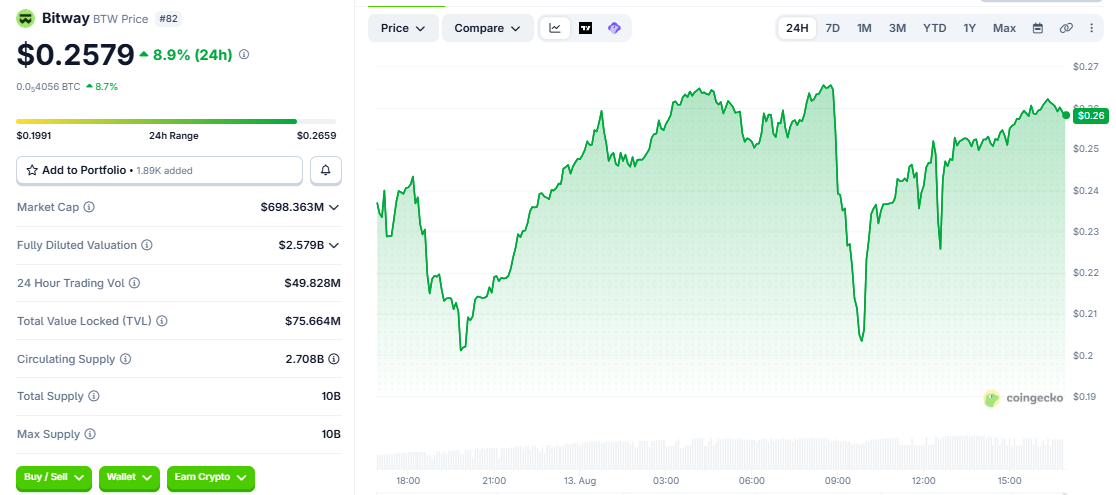This screenshot has width=1116, height=495.
Task: Click the 8.9% (24h) change text
Action: (192, 54)
